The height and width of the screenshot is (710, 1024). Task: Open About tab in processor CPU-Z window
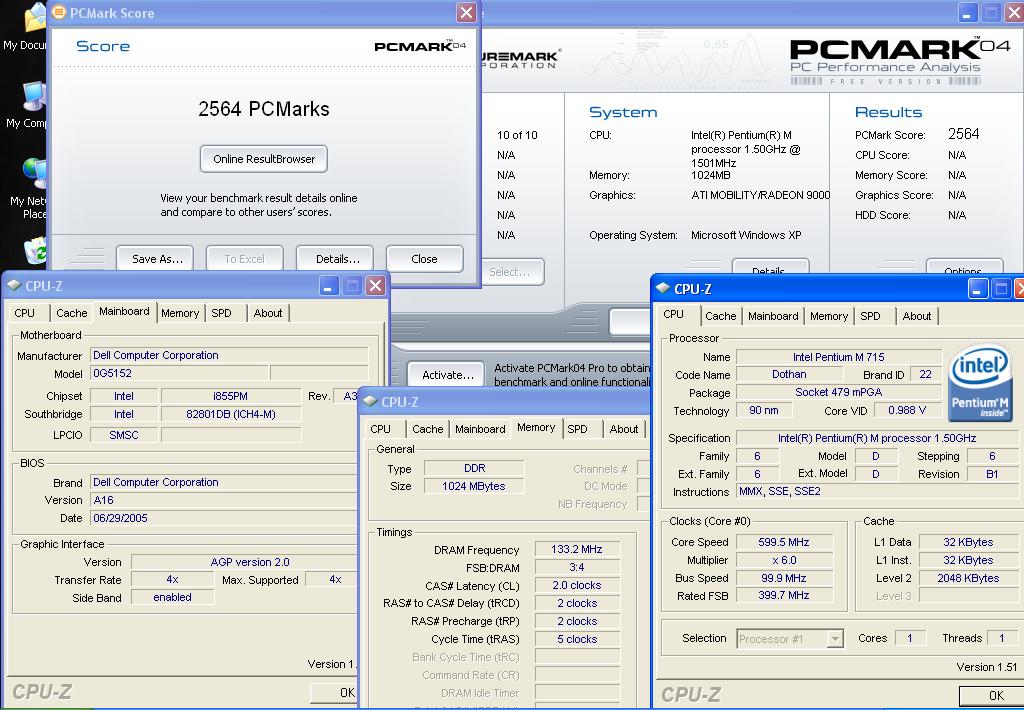(917, 315)
